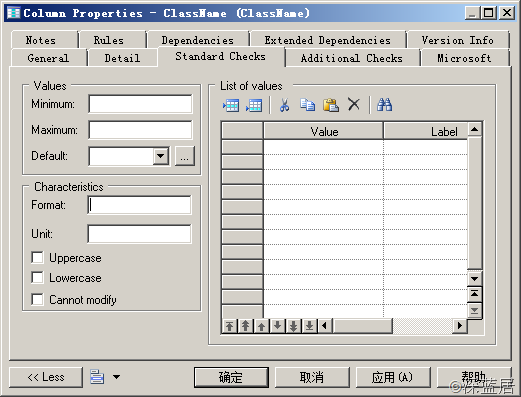521x397 pixels.
Task: Check the Cannot modify option
Action: 37,299
